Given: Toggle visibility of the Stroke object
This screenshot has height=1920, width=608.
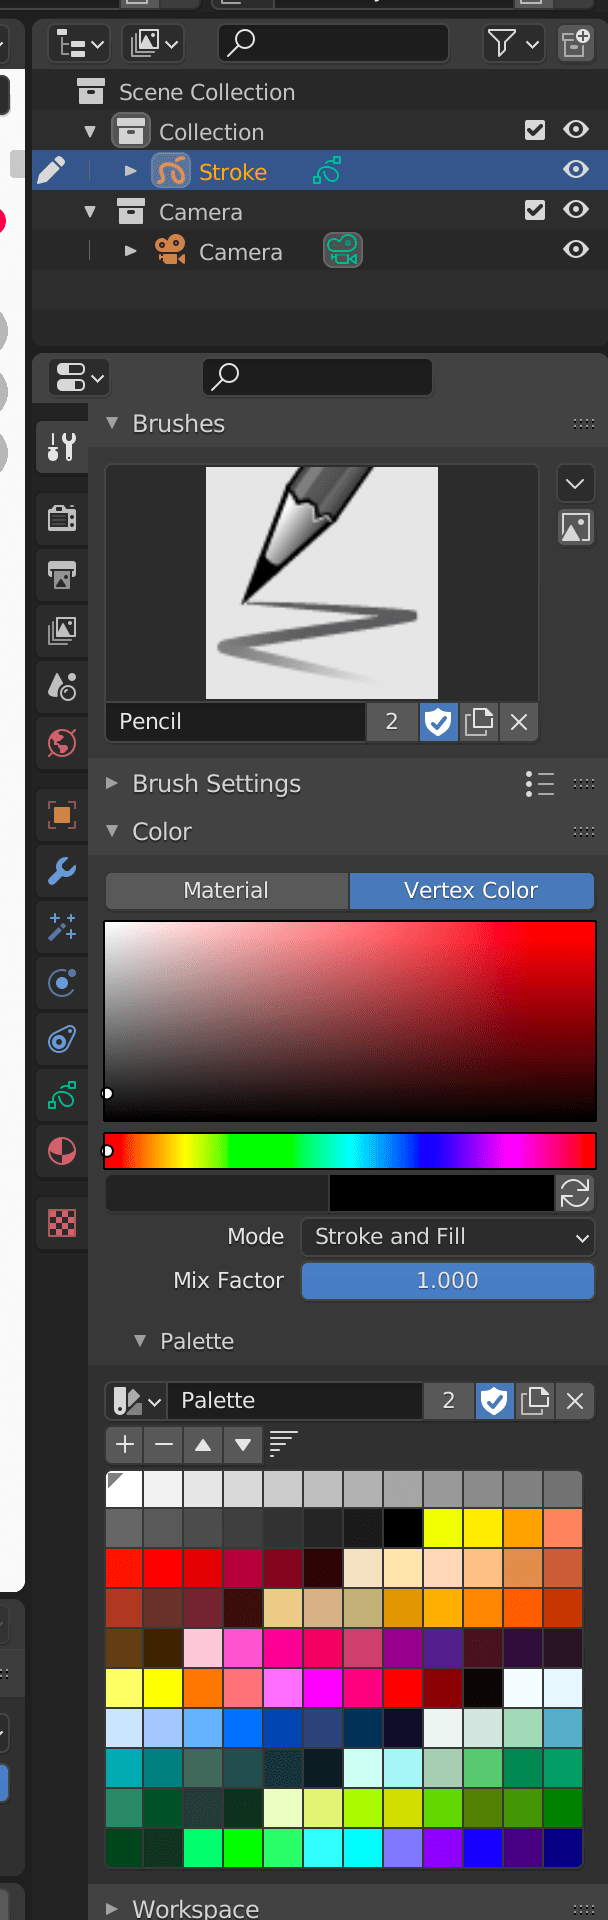Looking at the screenshot, I should [576, 170].
